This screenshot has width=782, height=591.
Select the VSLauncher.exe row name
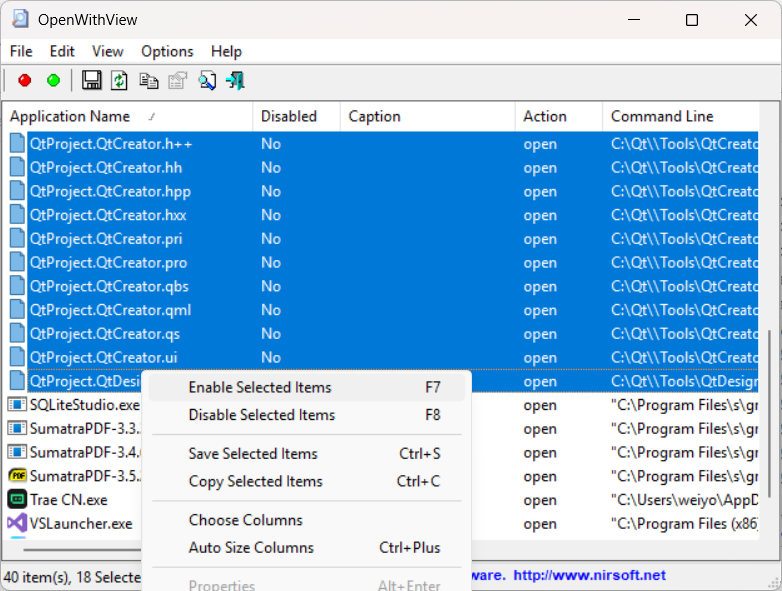81,523
